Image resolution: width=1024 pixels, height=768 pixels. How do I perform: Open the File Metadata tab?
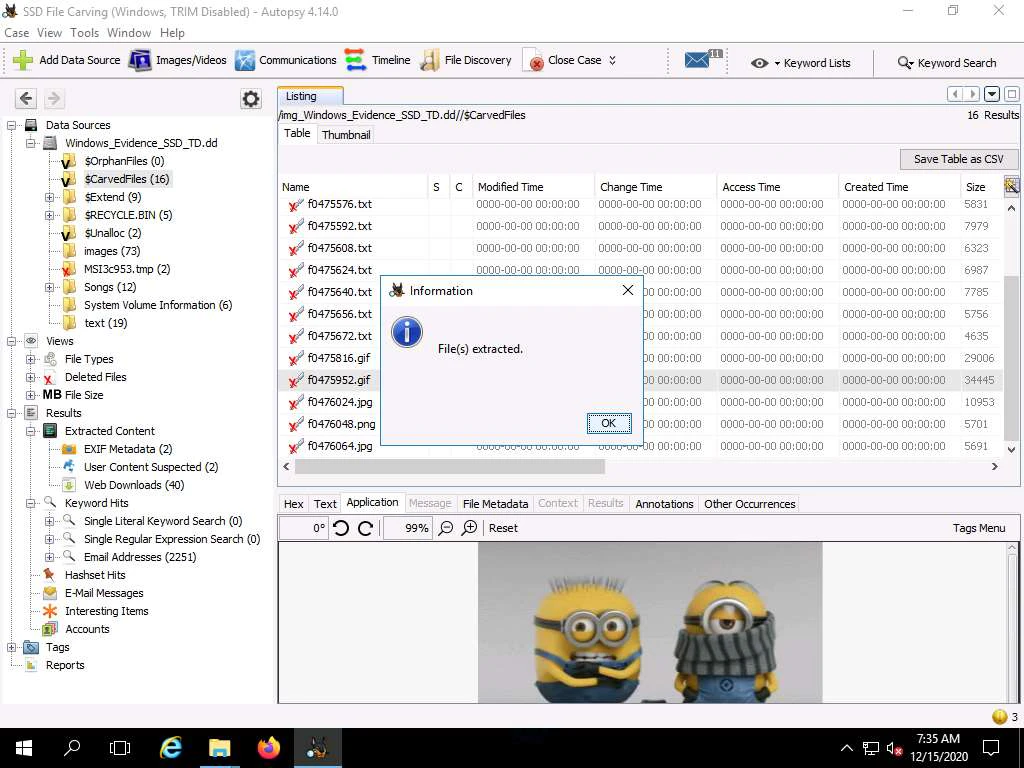[495, 504]
